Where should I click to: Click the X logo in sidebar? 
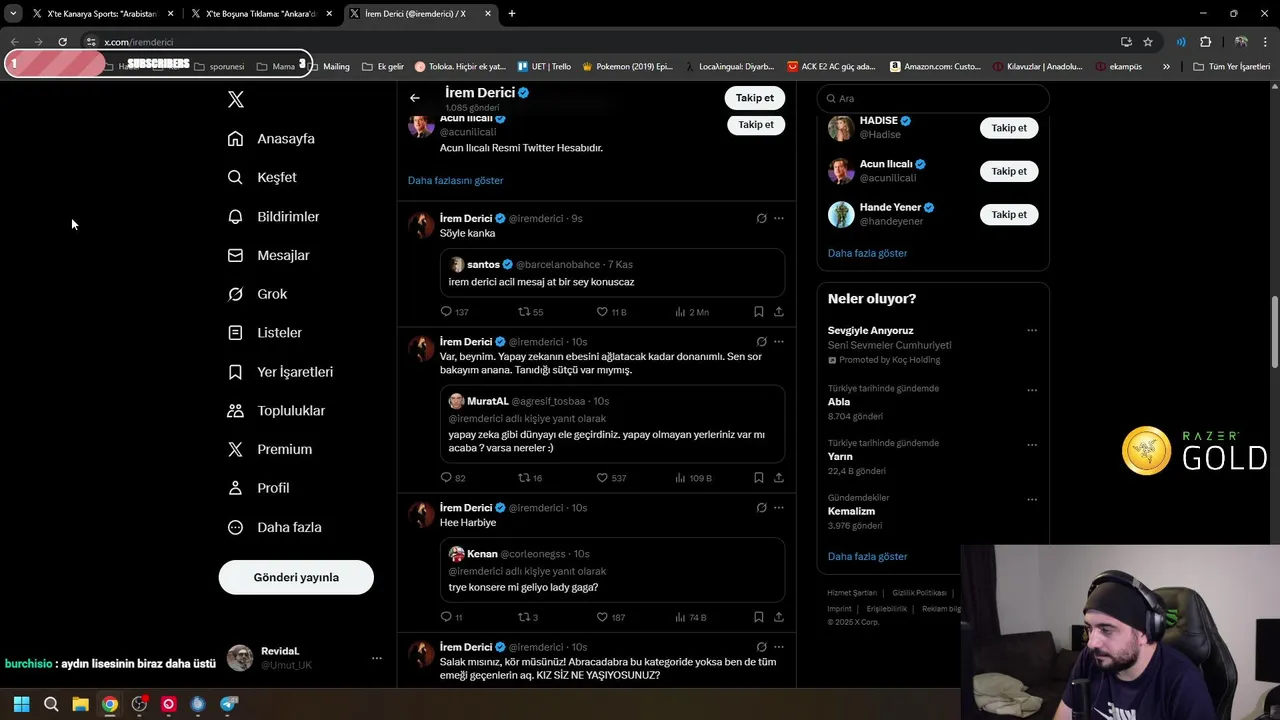pos(235,99)
